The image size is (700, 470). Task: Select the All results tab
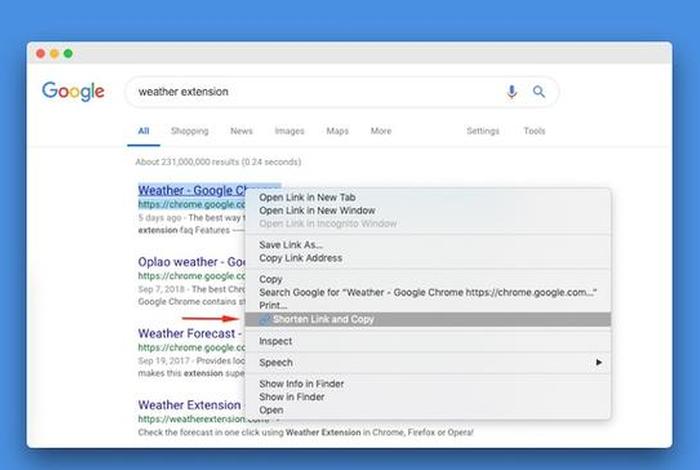tap(143, 131)
